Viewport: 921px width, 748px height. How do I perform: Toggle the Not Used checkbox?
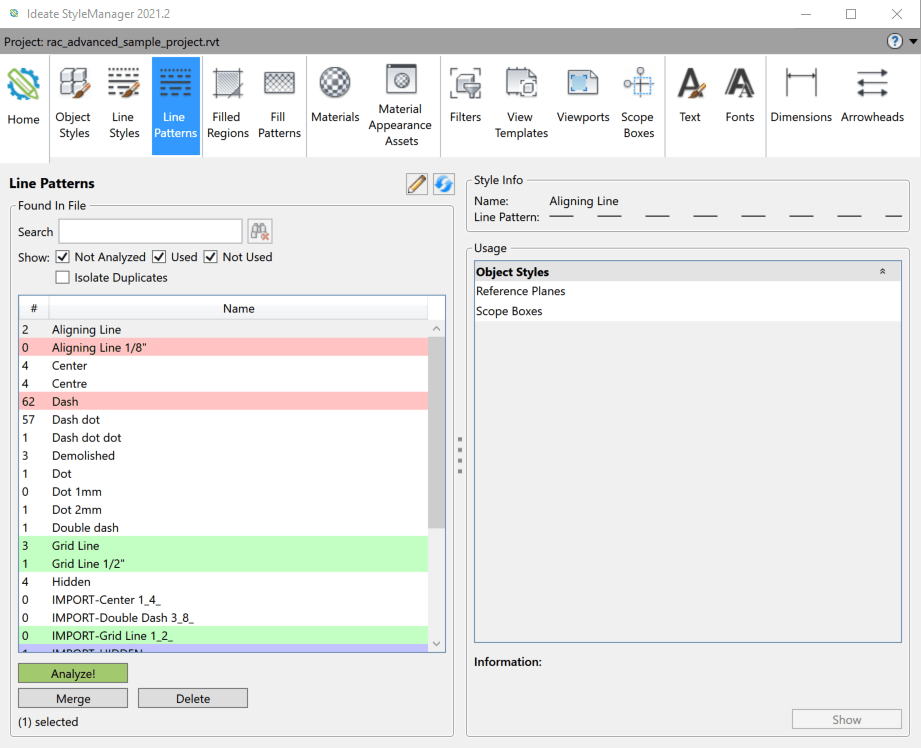coord(211,257)
